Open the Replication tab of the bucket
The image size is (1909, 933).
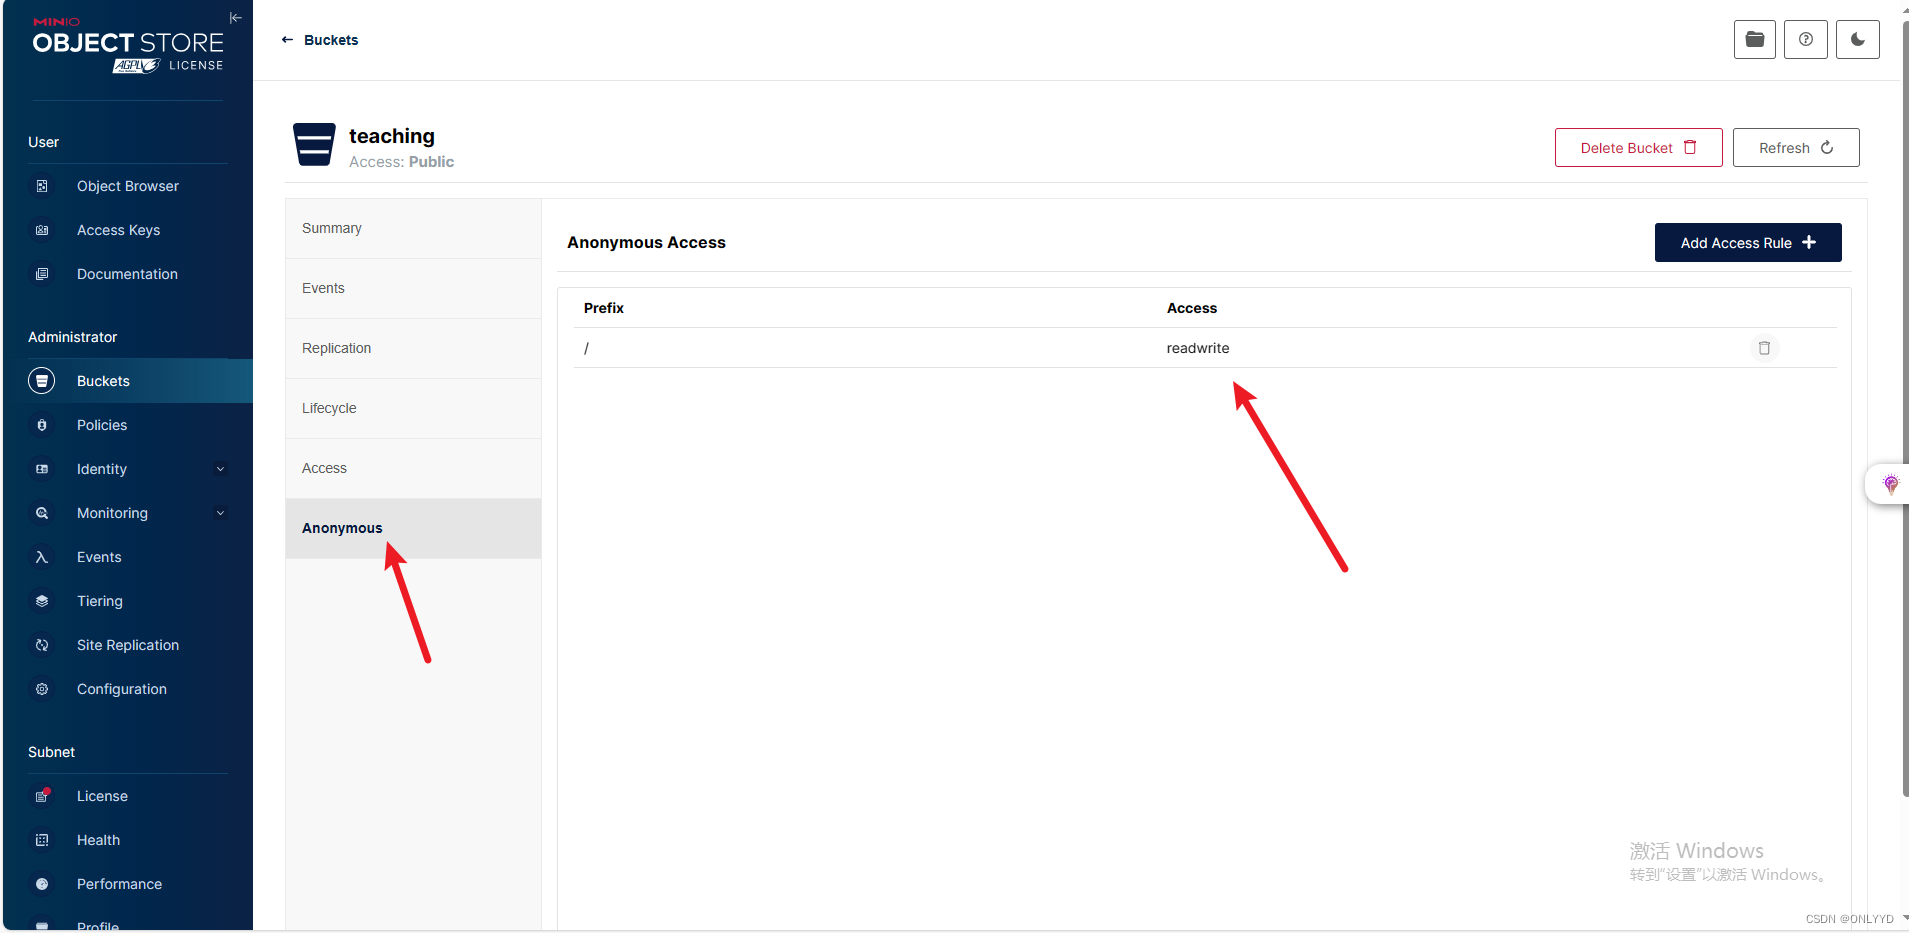(336, 348)
